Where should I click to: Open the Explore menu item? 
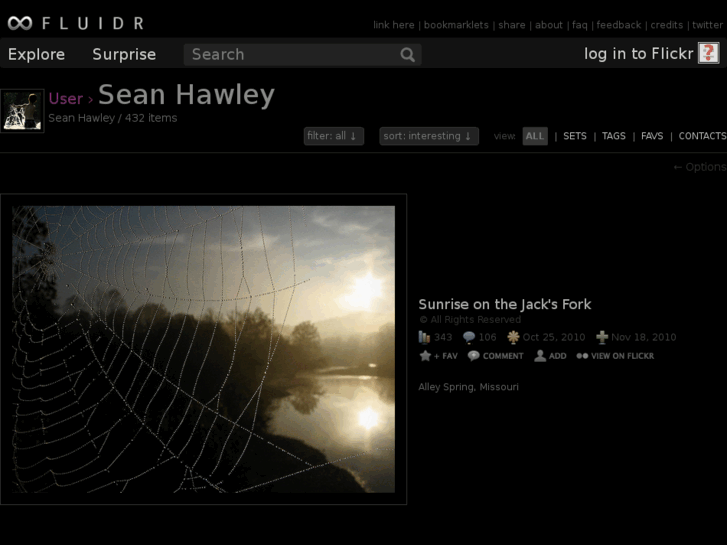(36, 54)
